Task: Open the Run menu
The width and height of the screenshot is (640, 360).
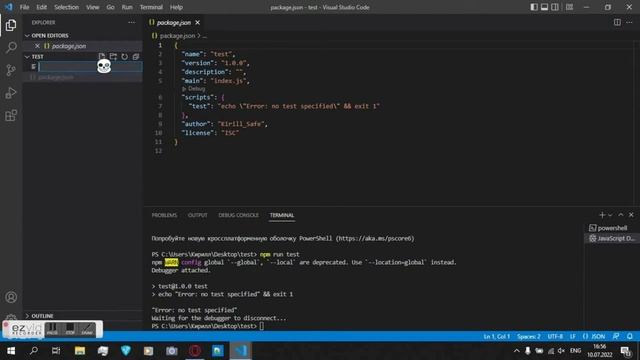Action: click(x=127, y=7)
